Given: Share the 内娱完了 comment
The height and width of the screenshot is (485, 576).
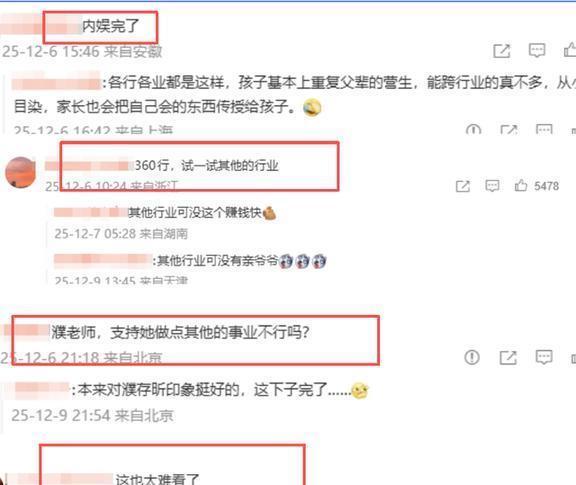Looking at the screenshot, I should 502,51.
